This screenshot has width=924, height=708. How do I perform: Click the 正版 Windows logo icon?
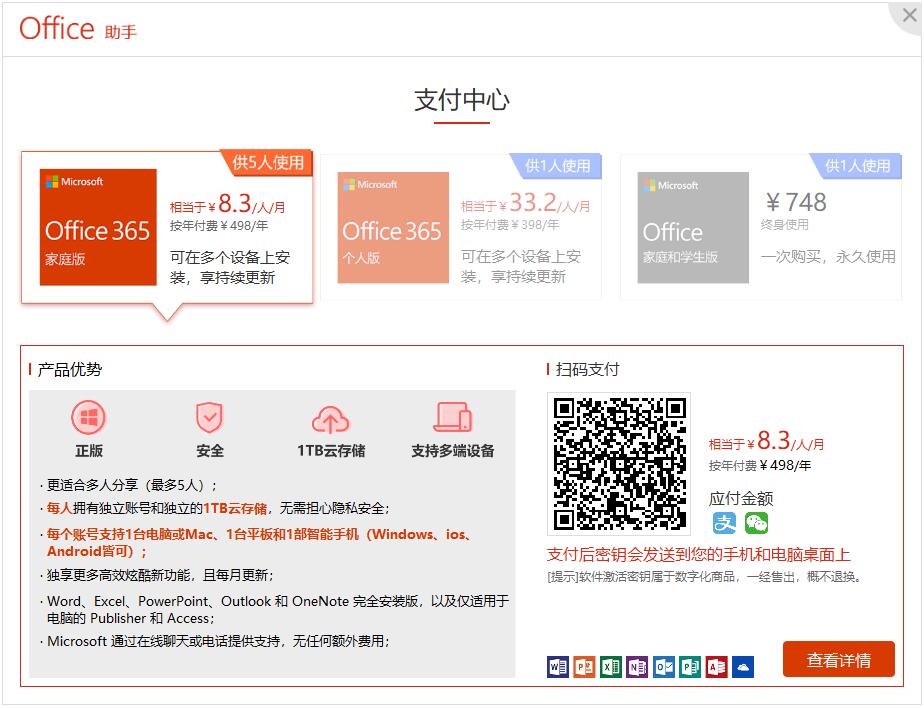[x=88, y=417]
